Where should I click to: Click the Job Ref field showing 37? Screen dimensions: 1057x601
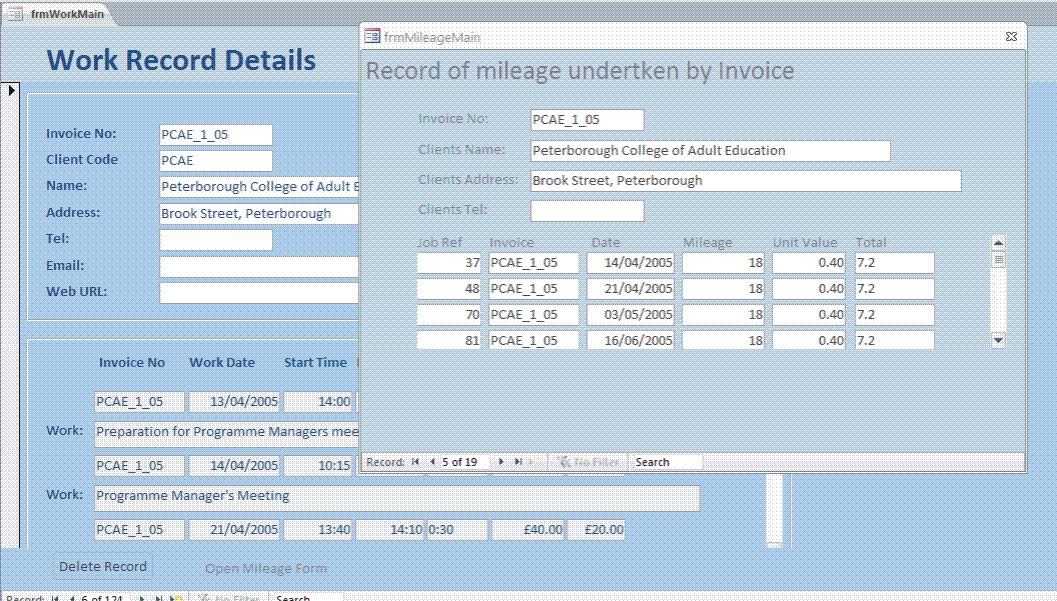(x=449, y=263)
